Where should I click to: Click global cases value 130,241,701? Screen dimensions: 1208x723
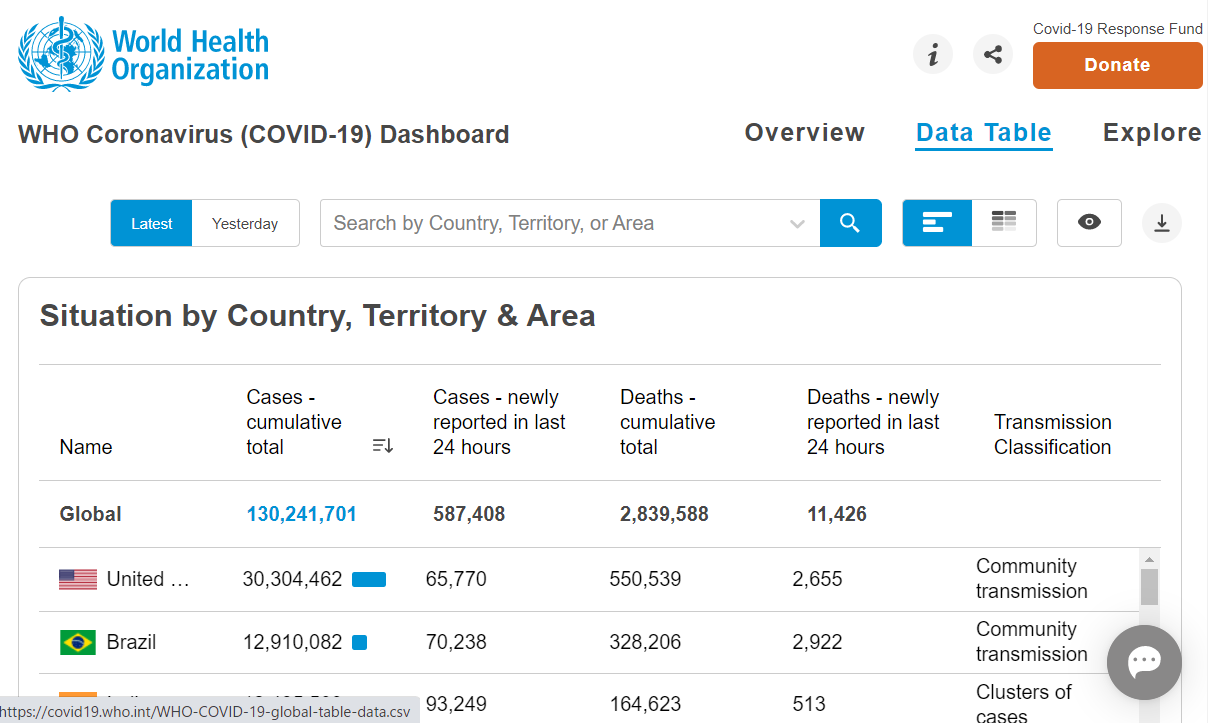pyautogui.click(x=302, y=514)
